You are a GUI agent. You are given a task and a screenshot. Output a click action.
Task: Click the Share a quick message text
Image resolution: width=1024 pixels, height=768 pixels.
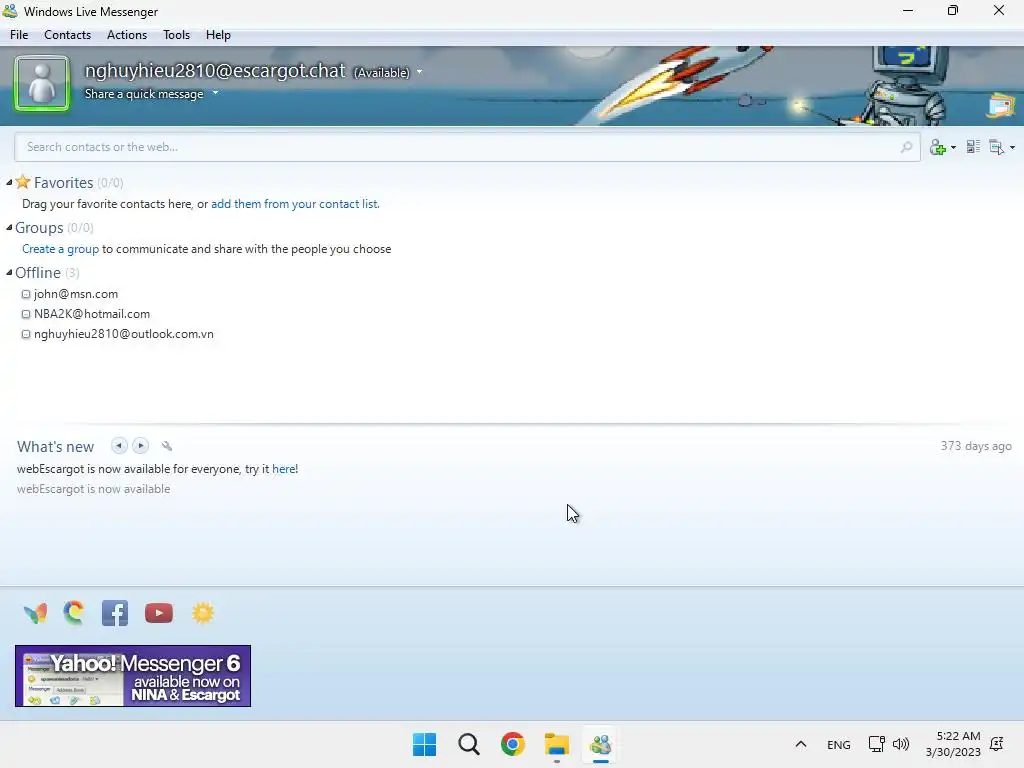[x=144, y=94]
